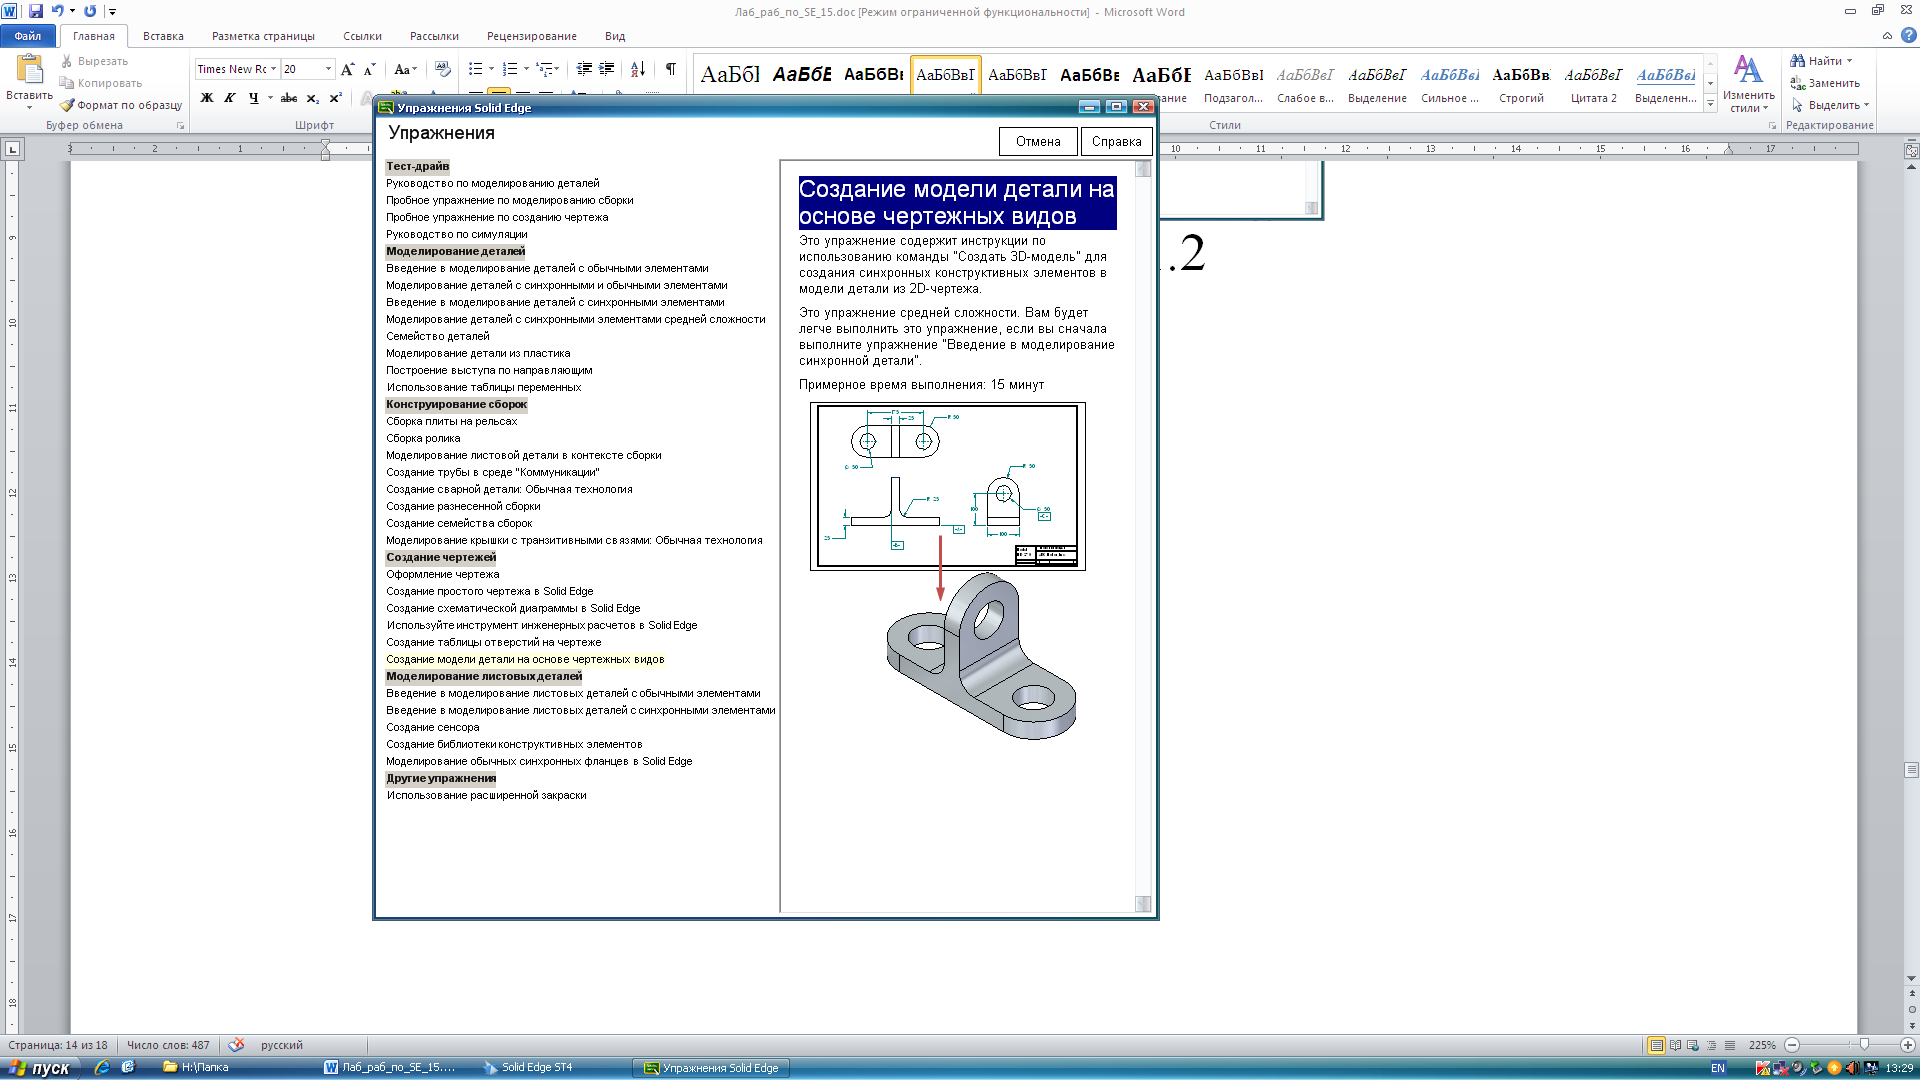Open the H:\Папка taskbar window
The image size is (1920, 1080).
click(235, 1068)
